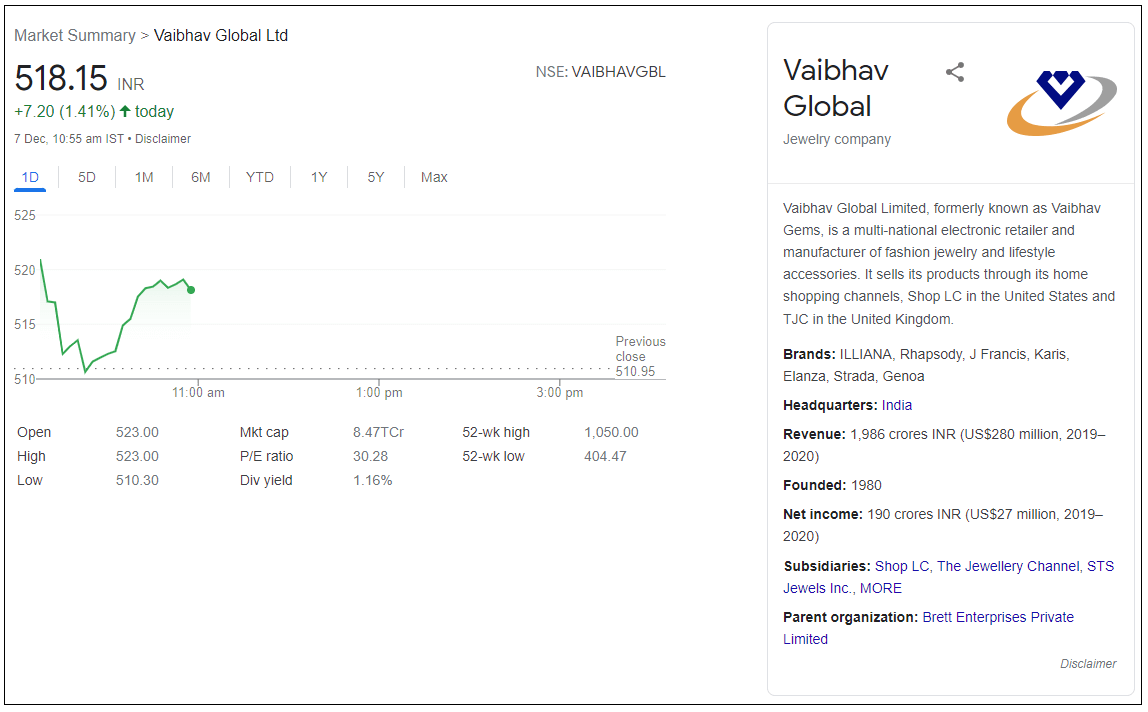Image resolution: width=1148 pixels, height=712 pixels.
Task: Click the Founded: 1980 line
Action: tap(832, 485)
